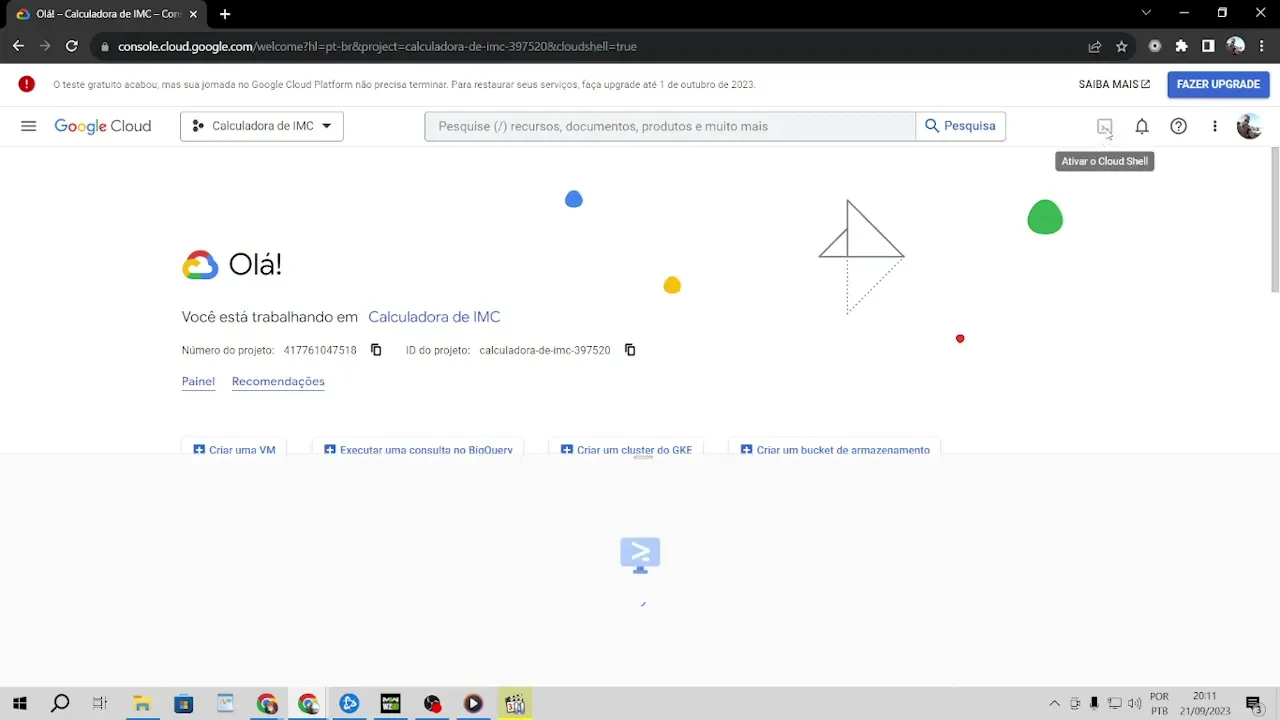The height and width of the screenshot is (720, 1280).
Task: Copy the project ID calculadora-de-imc-397520
Action: pos(630,350)
